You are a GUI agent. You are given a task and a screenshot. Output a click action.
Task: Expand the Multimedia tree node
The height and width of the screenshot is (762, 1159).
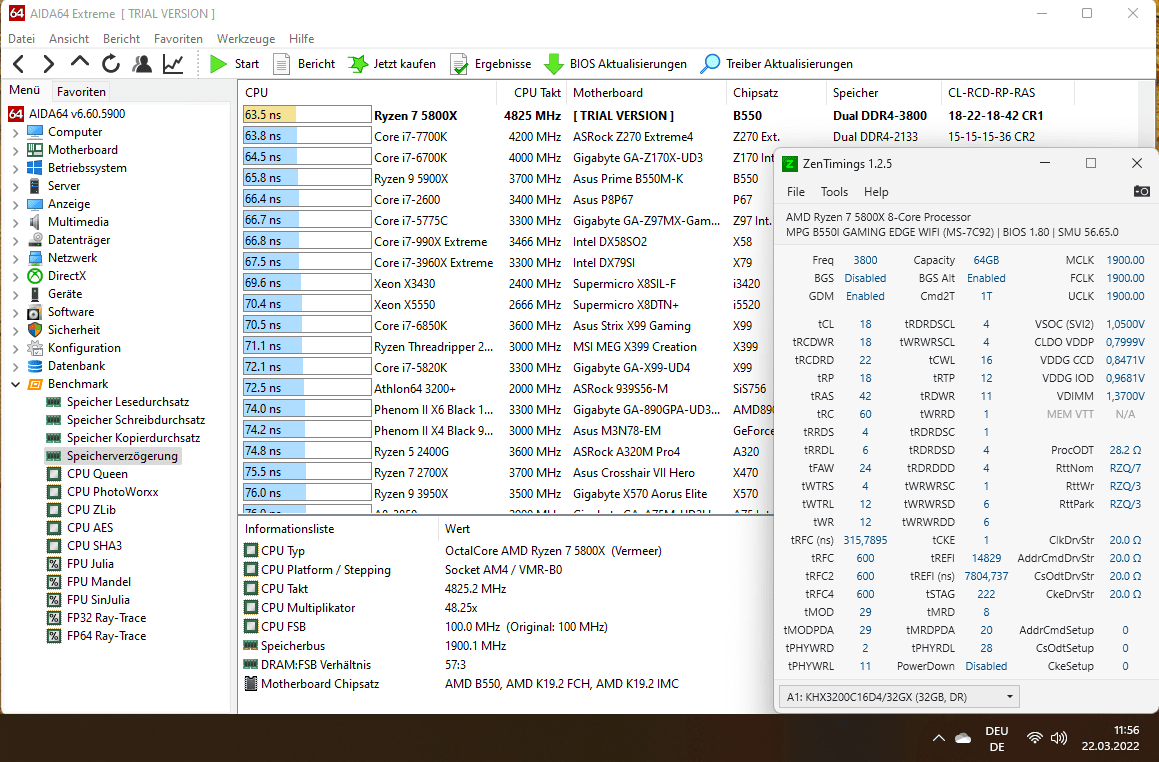(16, 222)
